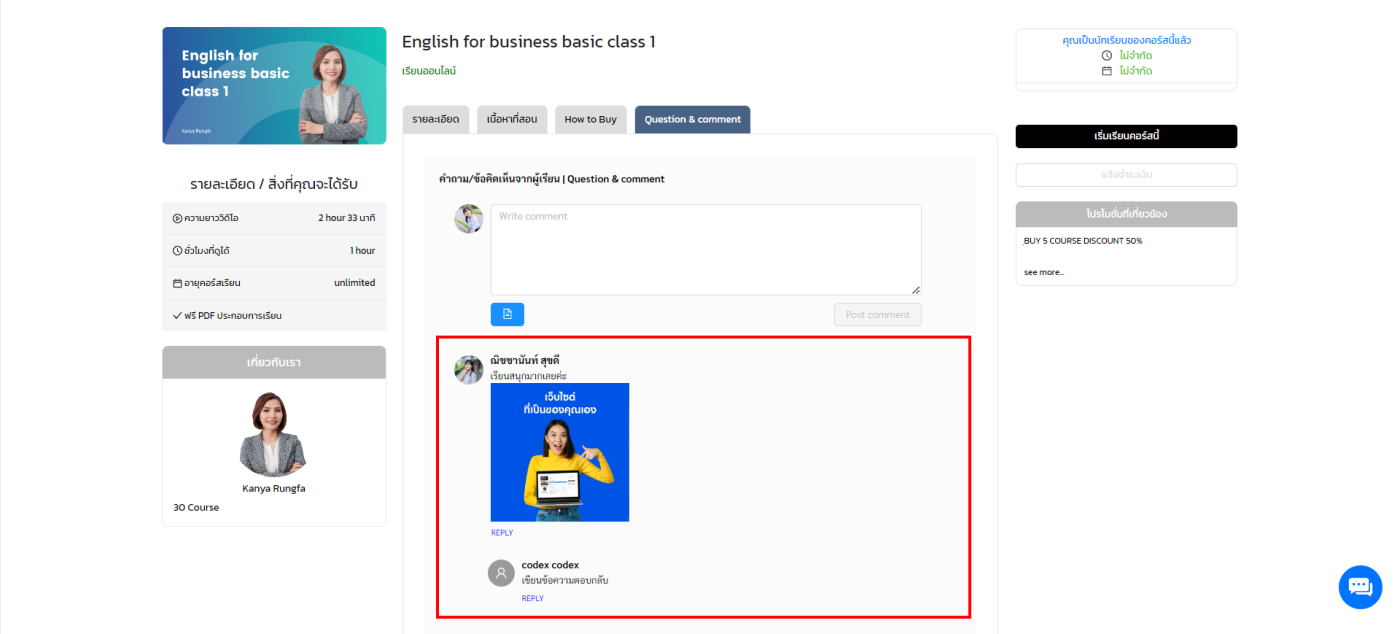Click the video length play icon
Image resolution: width=1400 pixels, height=634 pixels.
click(x=177, y=218)
